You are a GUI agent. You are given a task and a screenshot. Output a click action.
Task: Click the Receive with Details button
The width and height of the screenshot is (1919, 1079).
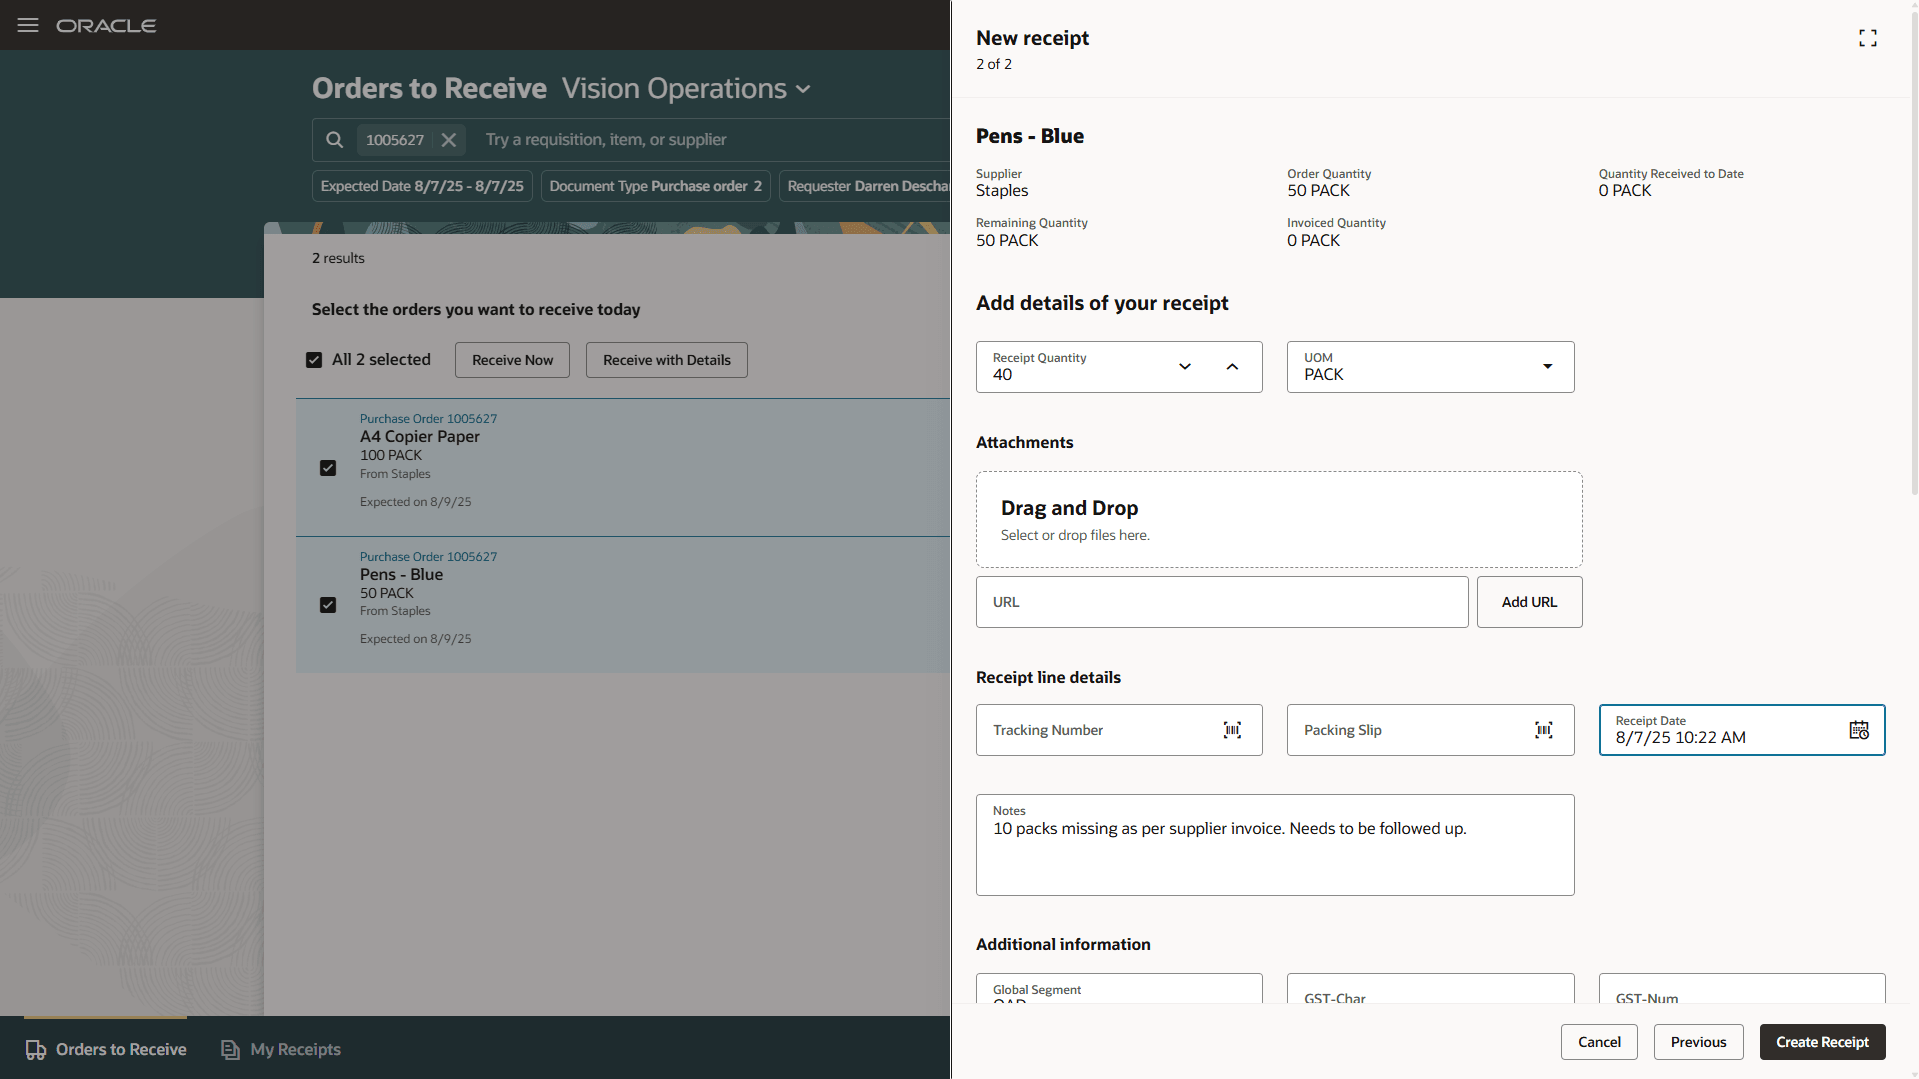(667, 360)
